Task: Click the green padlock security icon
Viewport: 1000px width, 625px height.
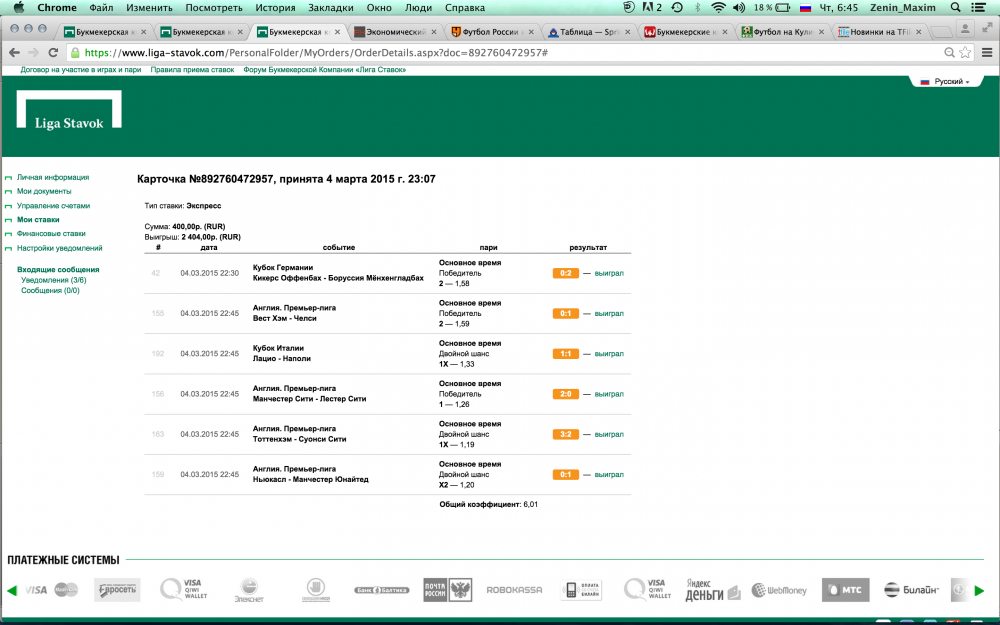Action: [75, 53]
